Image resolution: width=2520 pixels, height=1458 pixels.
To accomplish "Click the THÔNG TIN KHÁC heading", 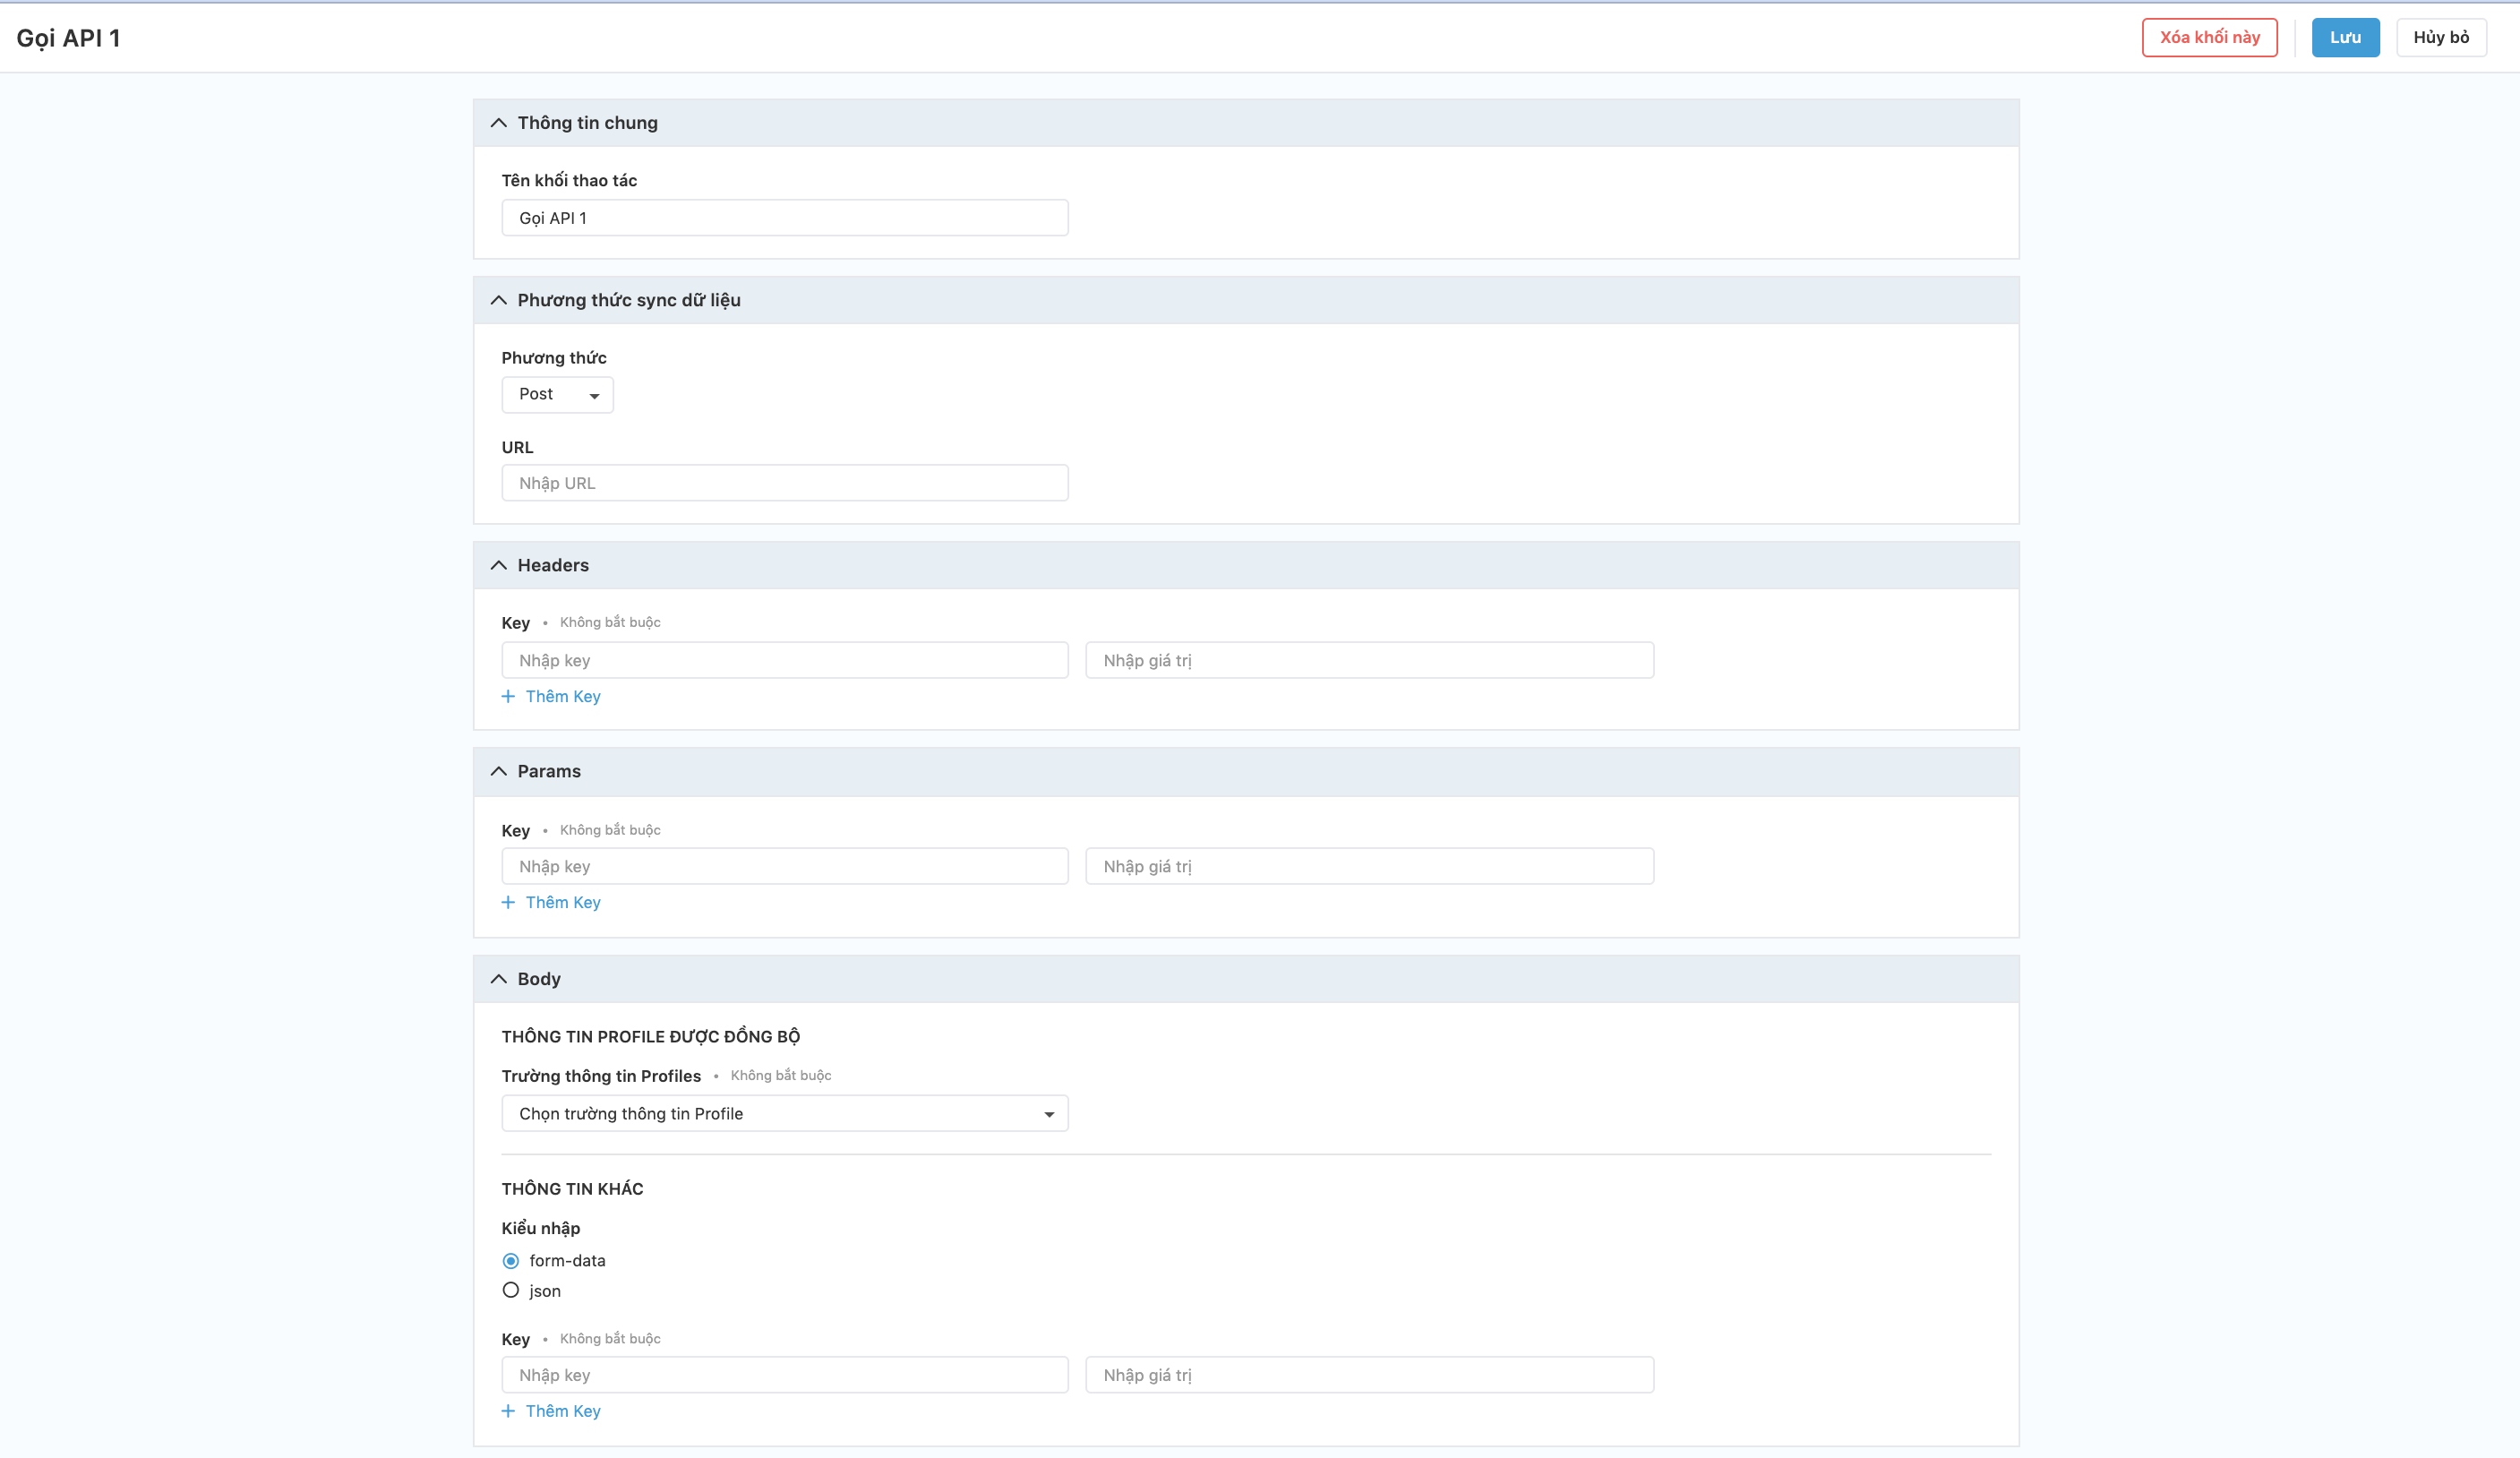I will point(572,1189).
